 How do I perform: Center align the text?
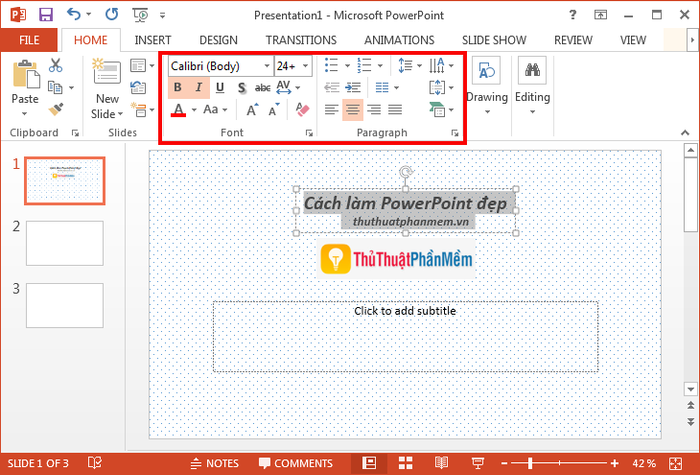point(353,110)
